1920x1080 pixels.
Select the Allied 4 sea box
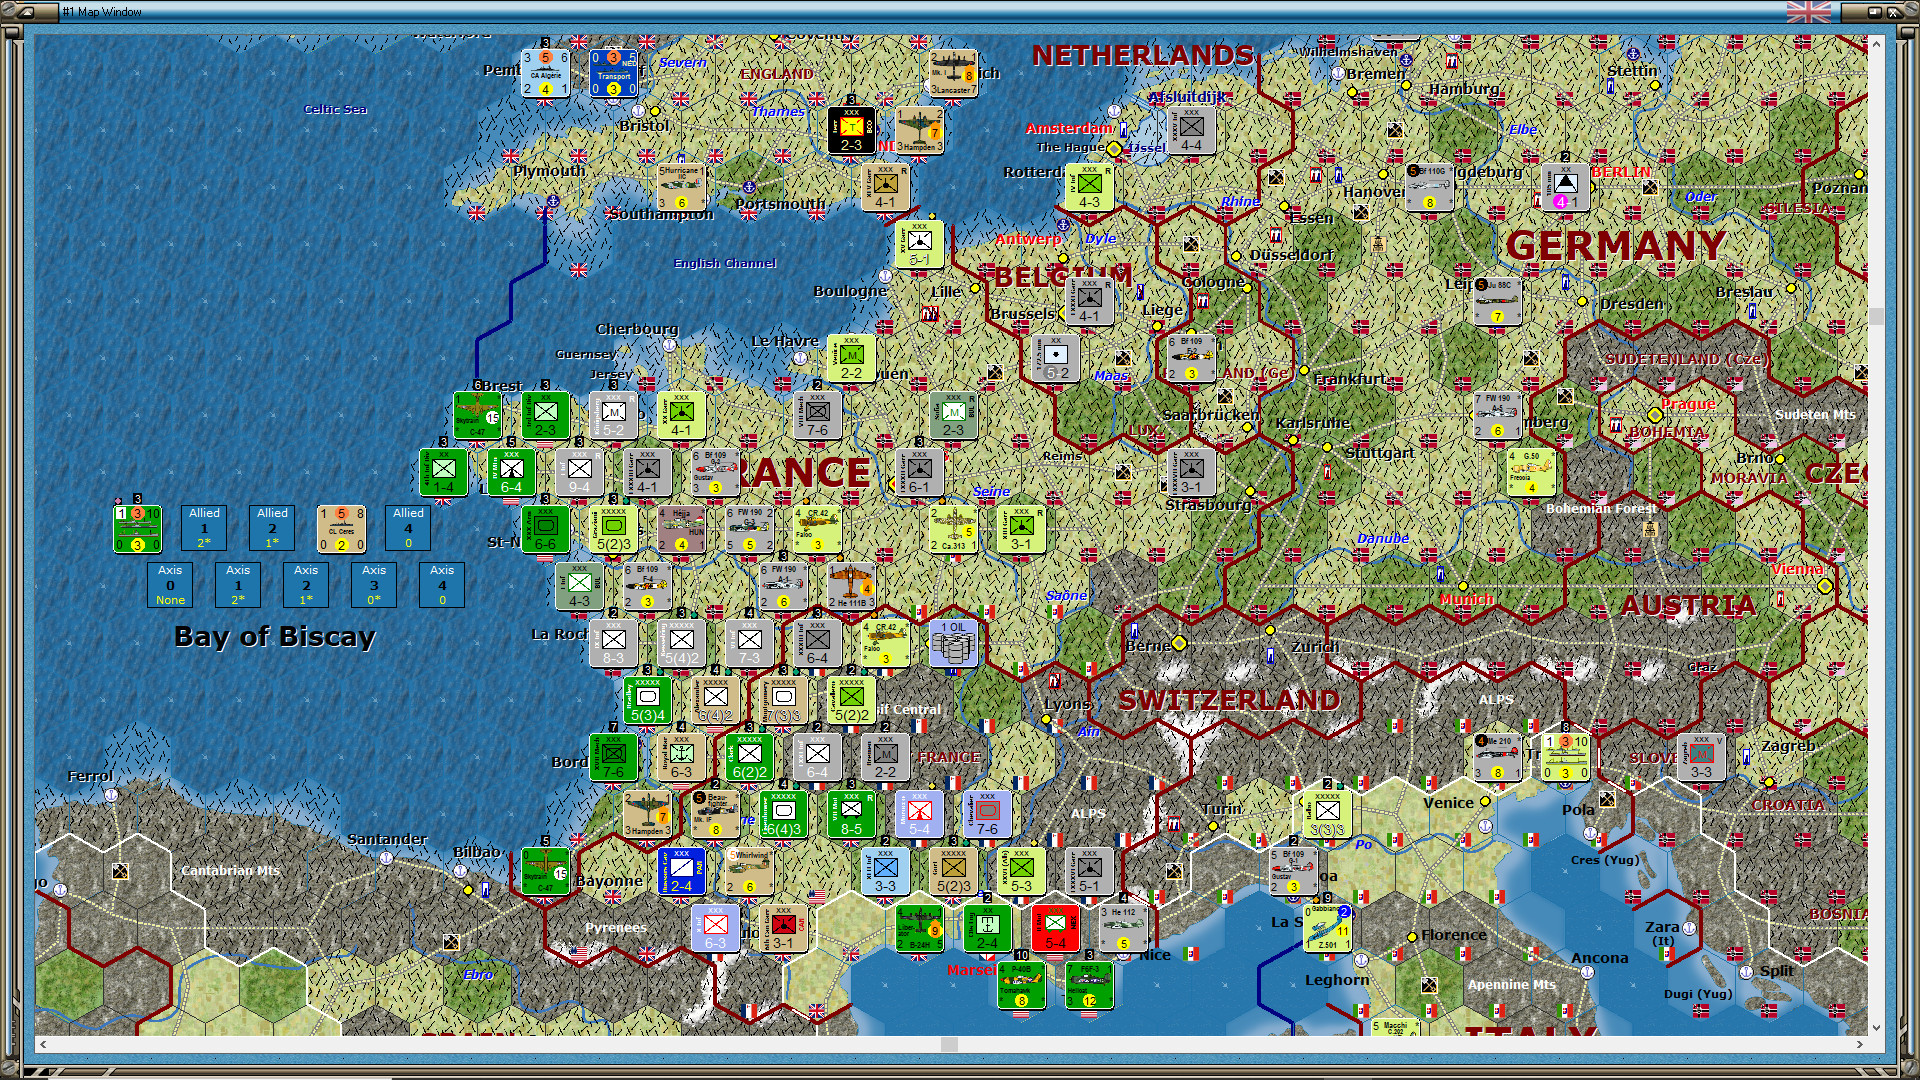(408, 528)
